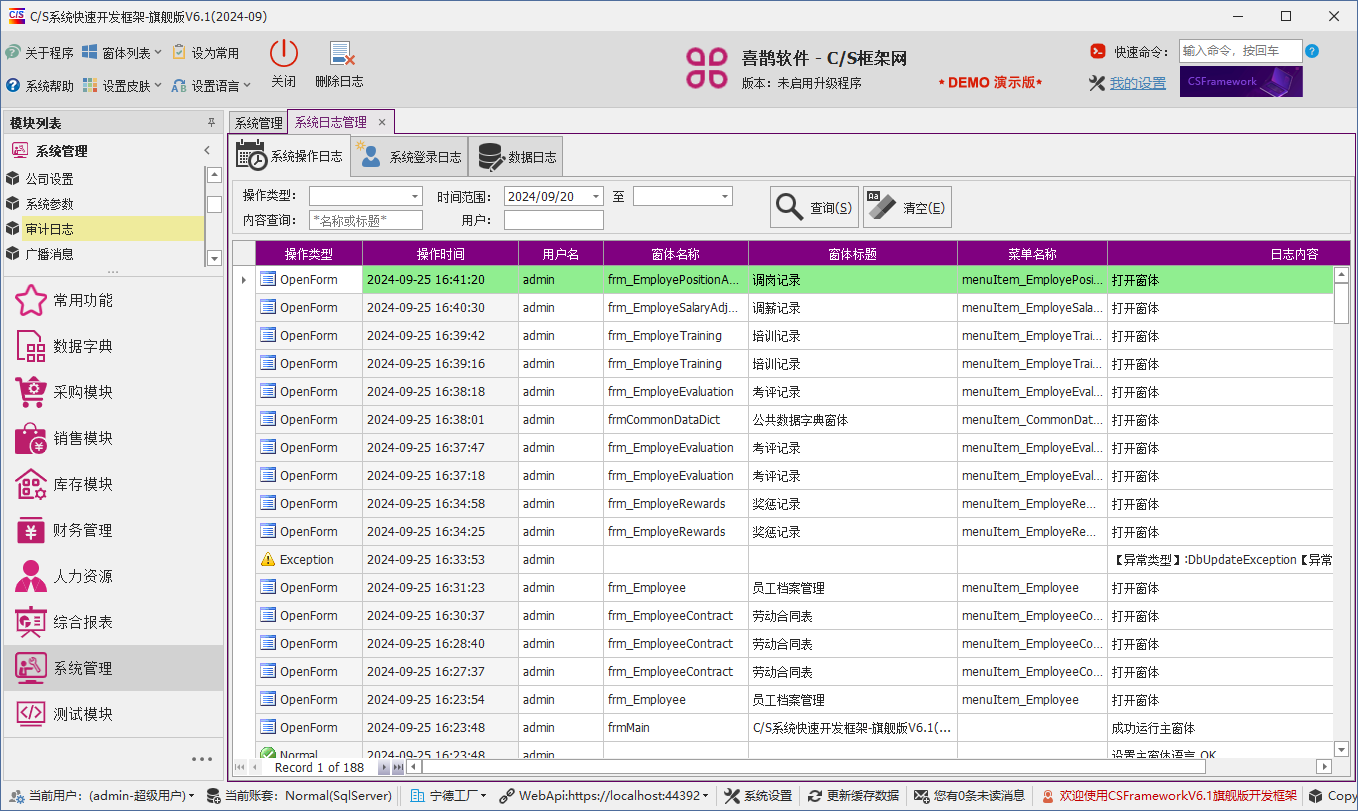Switch to the 系统管理 document tab
1358x811 pixels.
click(259, 123)
